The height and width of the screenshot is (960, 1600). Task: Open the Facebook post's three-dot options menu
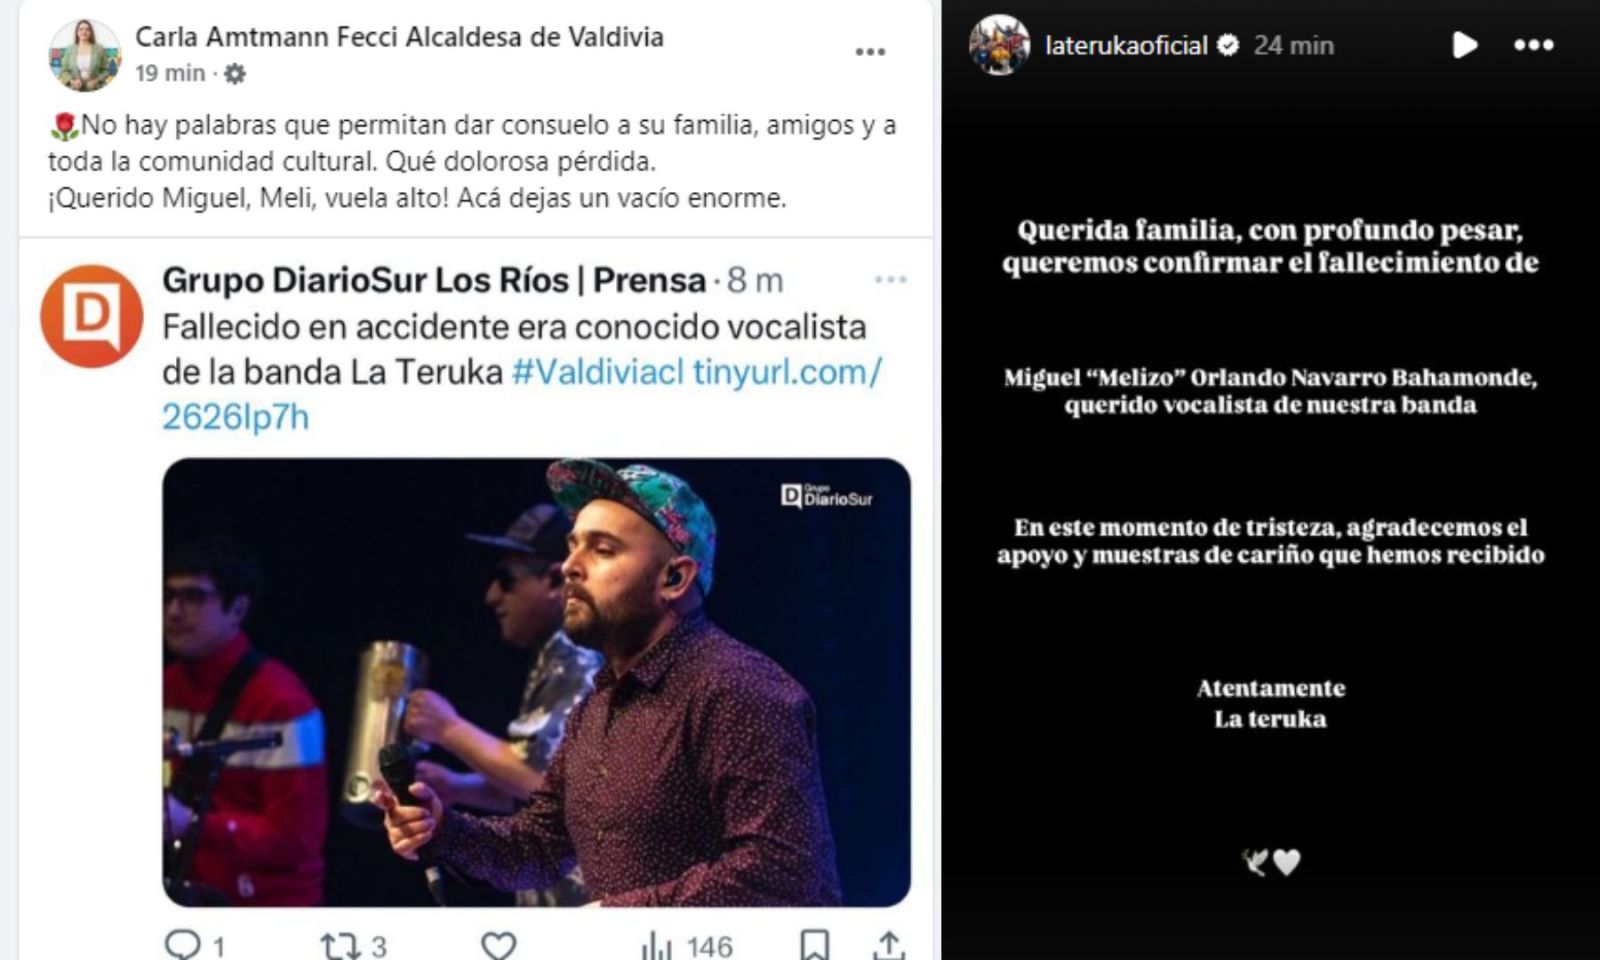[870, 51]
